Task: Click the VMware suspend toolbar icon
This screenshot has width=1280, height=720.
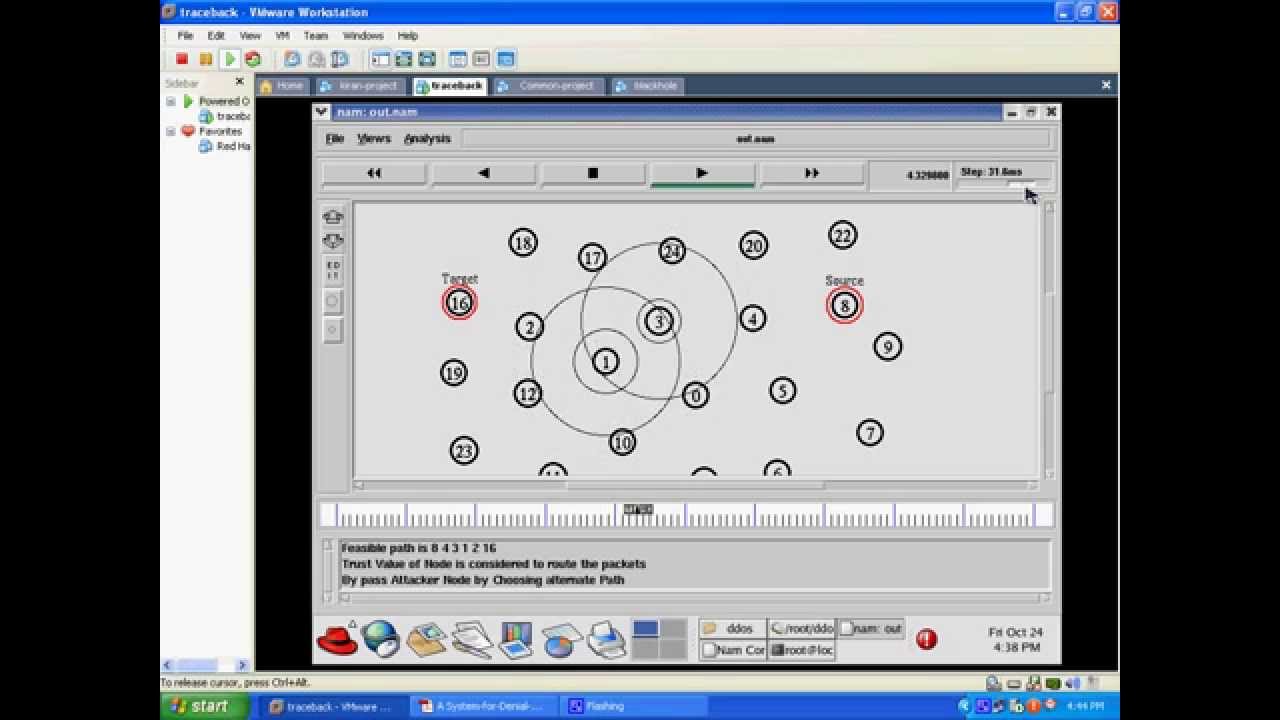Action: [x=206, y=60]
